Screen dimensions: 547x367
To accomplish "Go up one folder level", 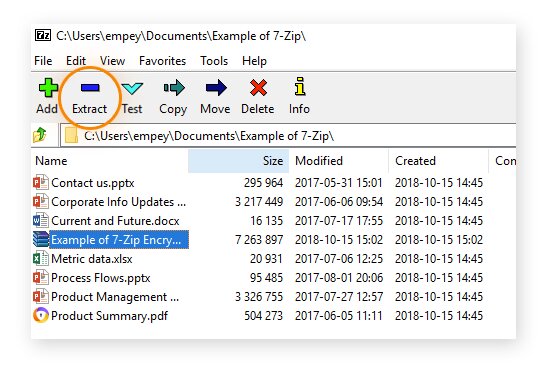I will pyautogui.click(x=40, y=135).
